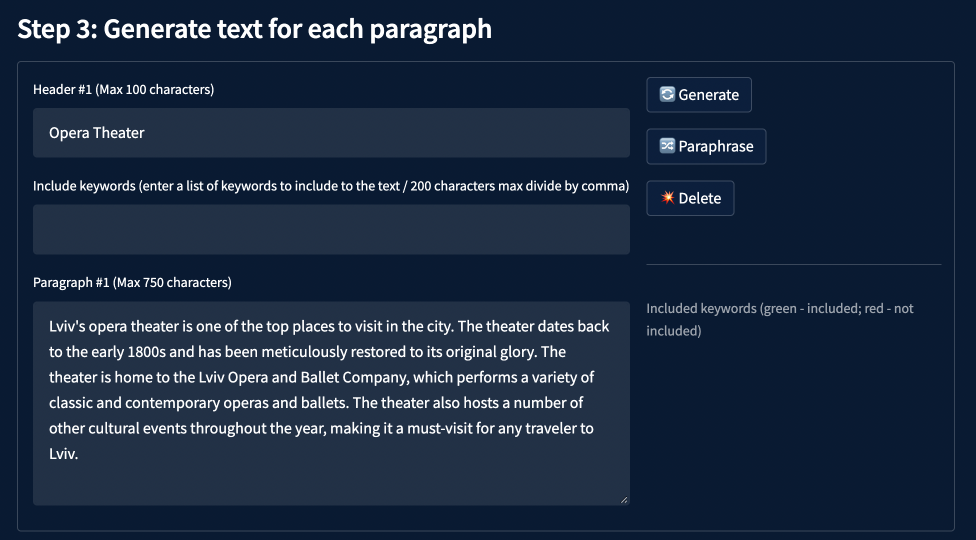Image resolution: width=976 pixels, height=540 pixels.
Task: Click the text area resize handle
Action: click(624, 500)
